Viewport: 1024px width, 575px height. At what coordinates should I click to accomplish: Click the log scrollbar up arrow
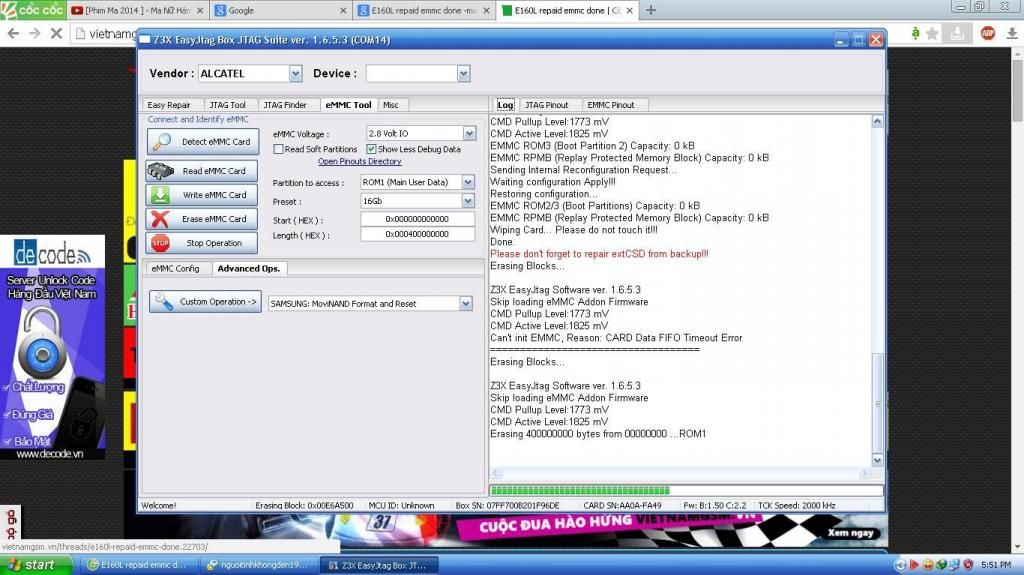(877, 121)
